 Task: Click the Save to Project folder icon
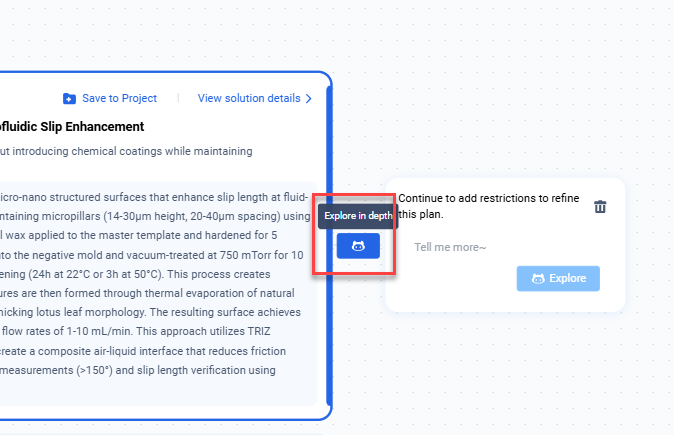pyautogui.click(x=69, y=98)
